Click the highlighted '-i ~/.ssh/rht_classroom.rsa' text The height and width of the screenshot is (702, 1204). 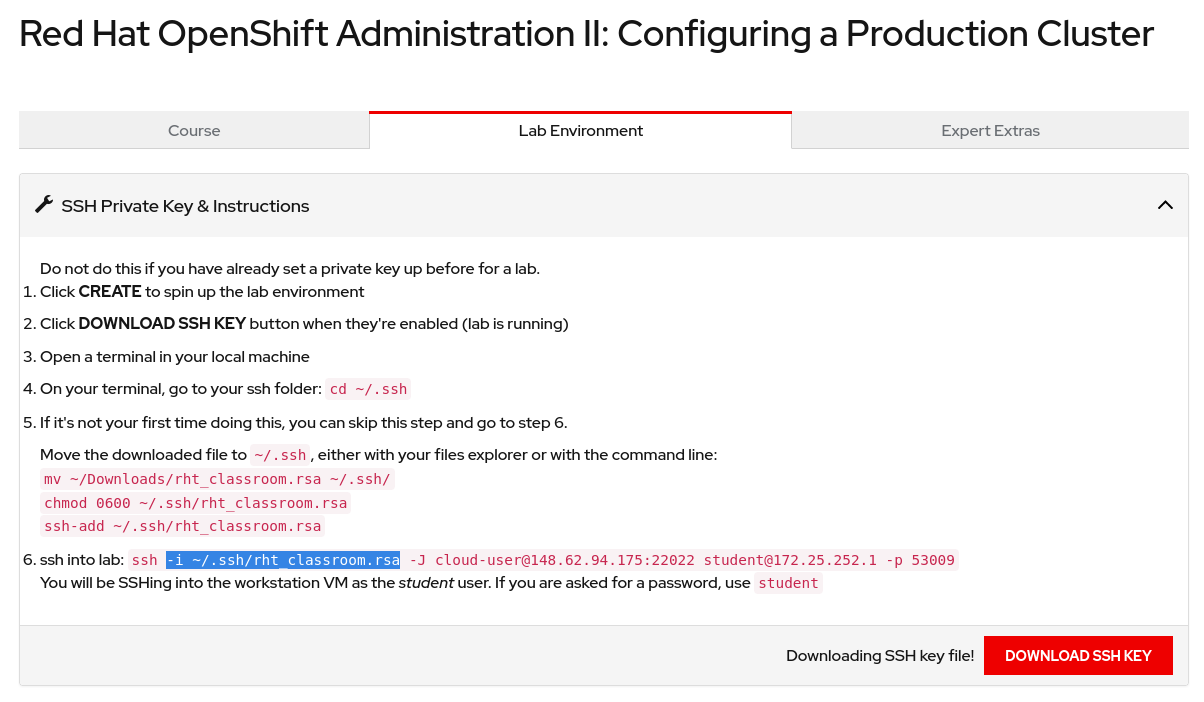point(283,560)
